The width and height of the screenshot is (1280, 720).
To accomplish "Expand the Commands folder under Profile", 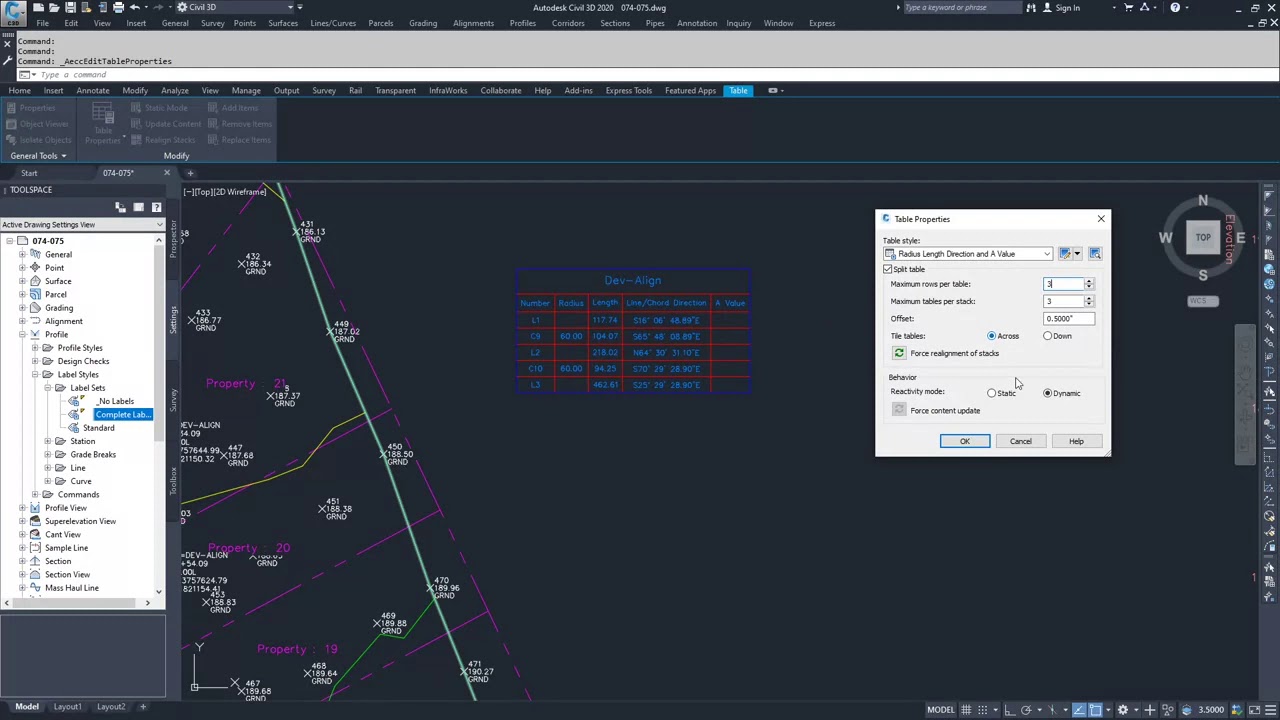I will [x=35, y=494].
